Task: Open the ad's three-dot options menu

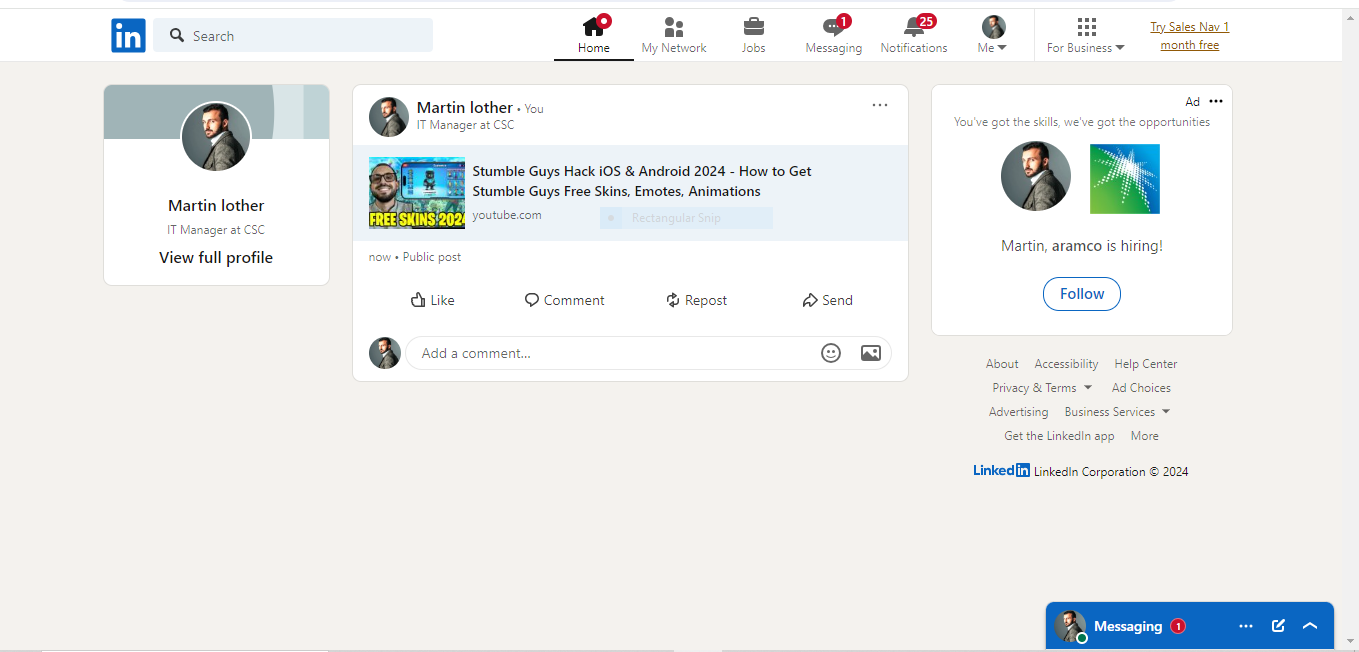Action: pos(1216,101)
